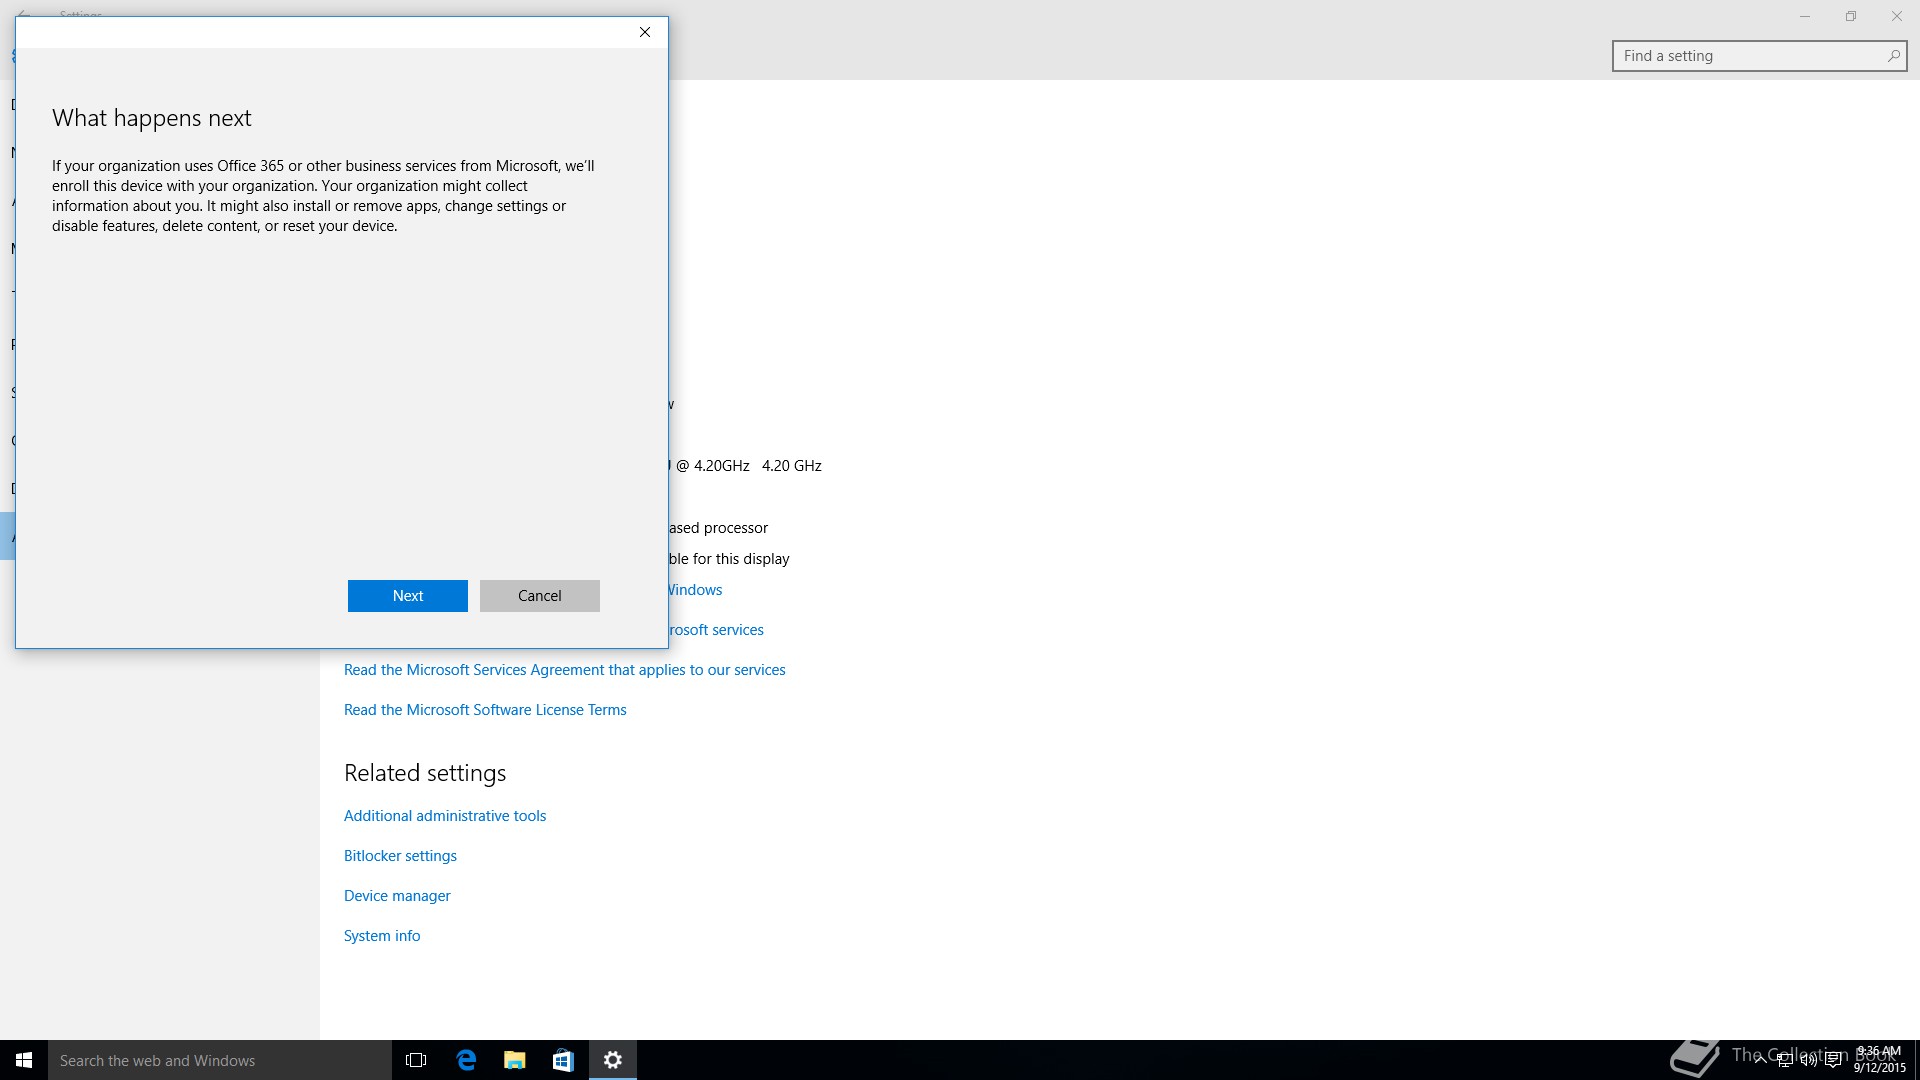The width and height of the screenshot is (1920, 1080).
Task: Select the Settings gear taskbar icon
Action: click(613, 1060)
